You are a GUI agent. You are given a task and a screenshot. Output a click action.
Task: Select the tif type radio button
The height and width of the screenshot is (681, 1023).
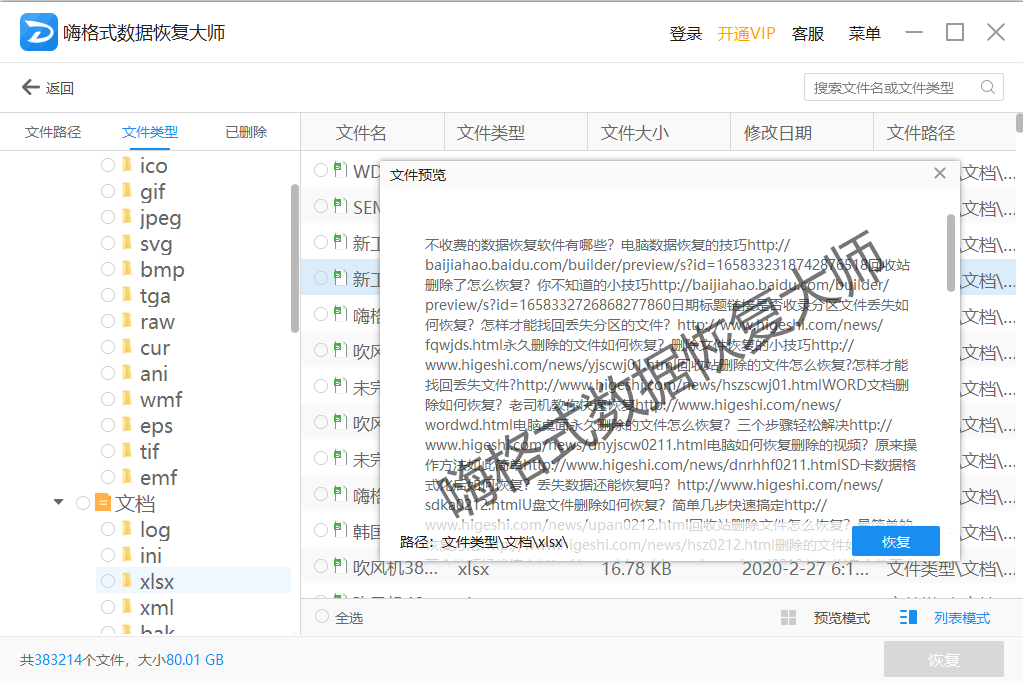[x=108, y=451]
